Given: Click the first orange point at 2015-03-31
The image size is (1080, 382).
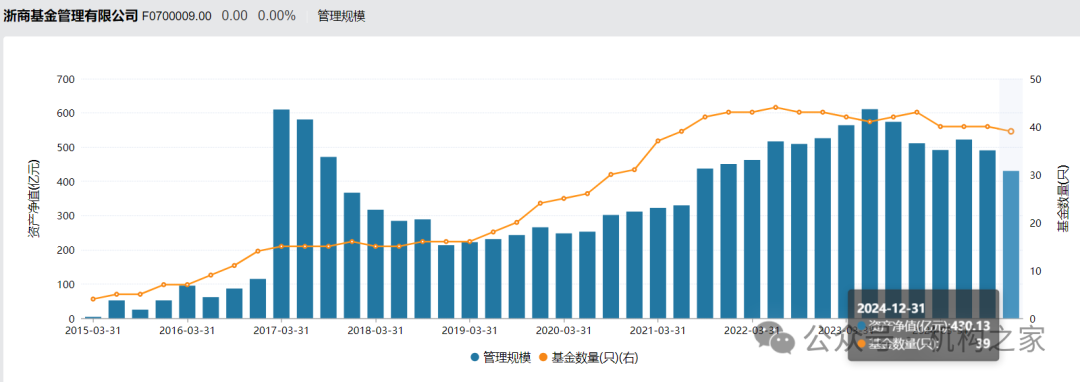Looking at the screenshot, I should 93,299.
